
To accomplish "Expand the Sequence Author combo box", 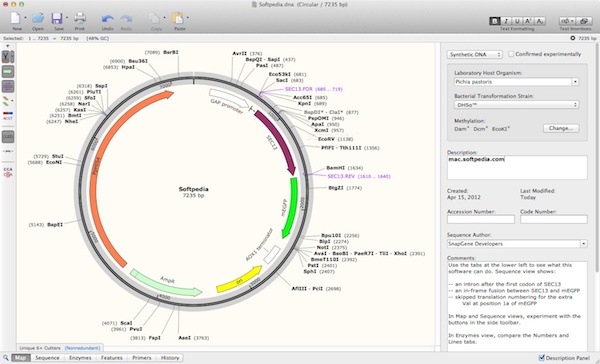I will pyautogui.click(x=584, y=244).
